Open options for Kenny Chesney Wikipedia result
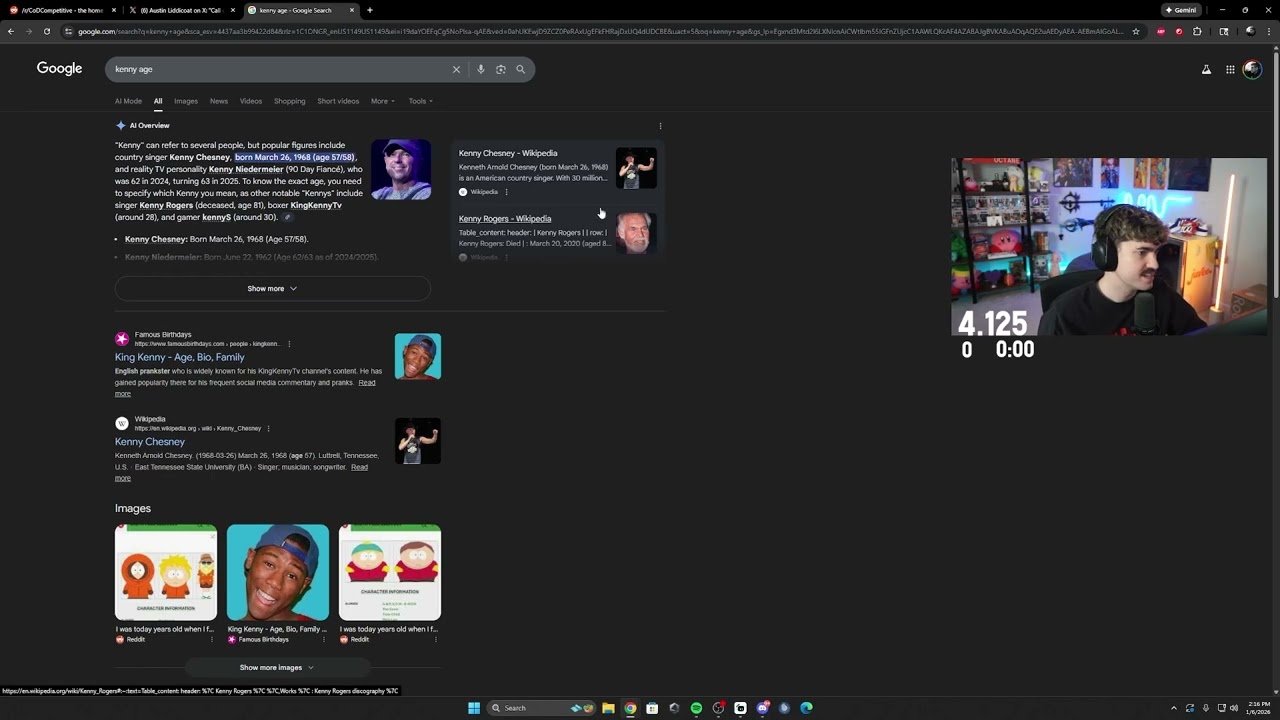 pyautogui.click(x=268, y=428)
